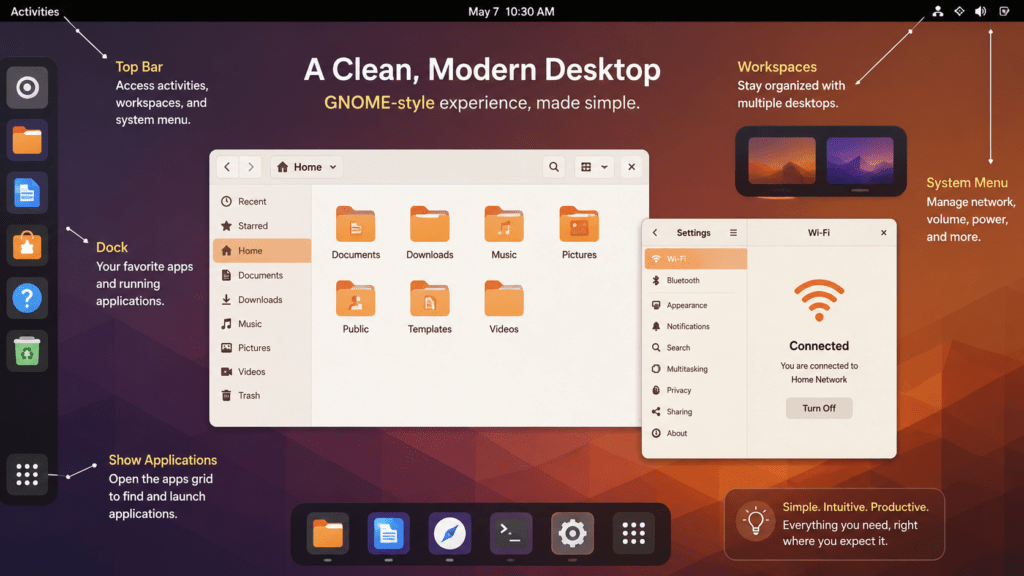This screenshot has height=576, width=1024.
Task: Switch to the second purple workspace thumbnail
Action: coord(860,161)
